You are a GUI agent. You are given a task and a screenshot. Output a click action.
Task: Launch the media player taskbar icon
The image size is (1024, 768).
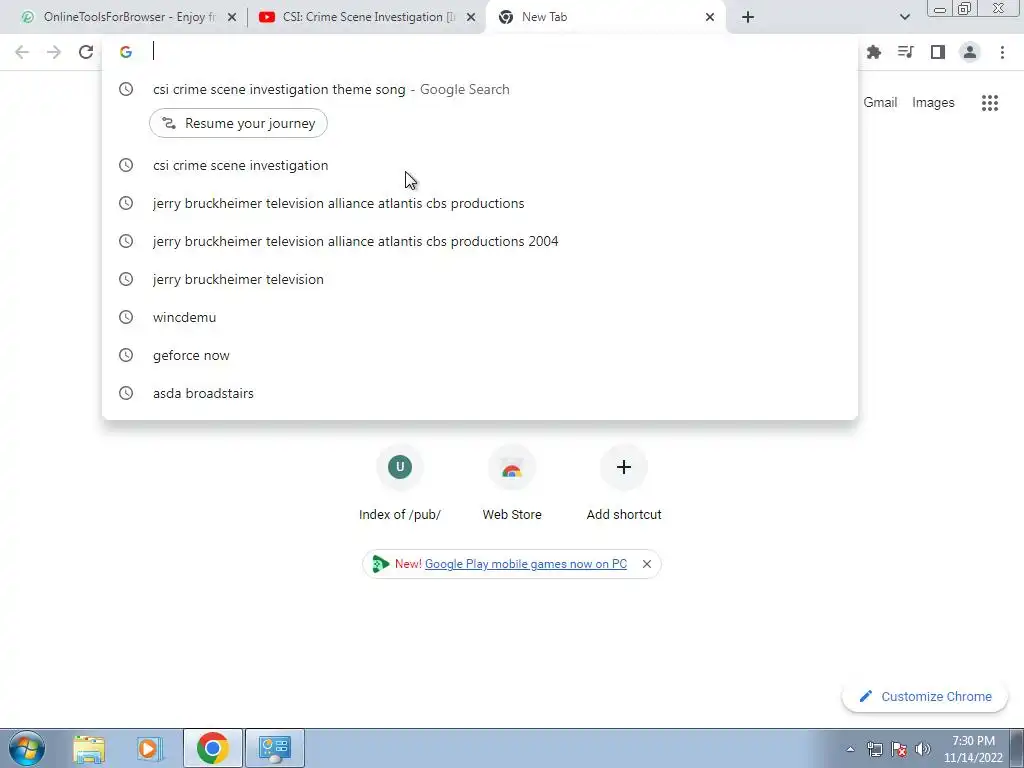[150, 748]
